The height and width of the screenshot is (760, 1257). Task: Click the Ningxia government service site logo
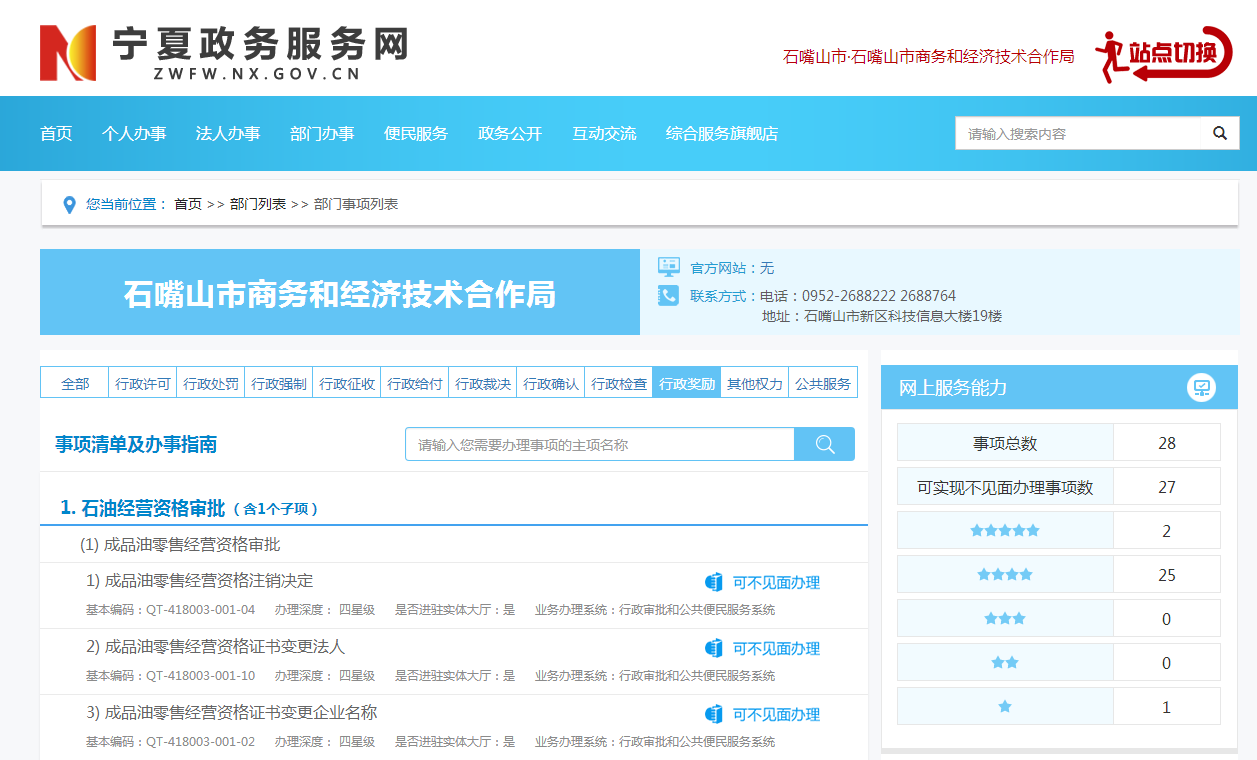pos(223,52)
